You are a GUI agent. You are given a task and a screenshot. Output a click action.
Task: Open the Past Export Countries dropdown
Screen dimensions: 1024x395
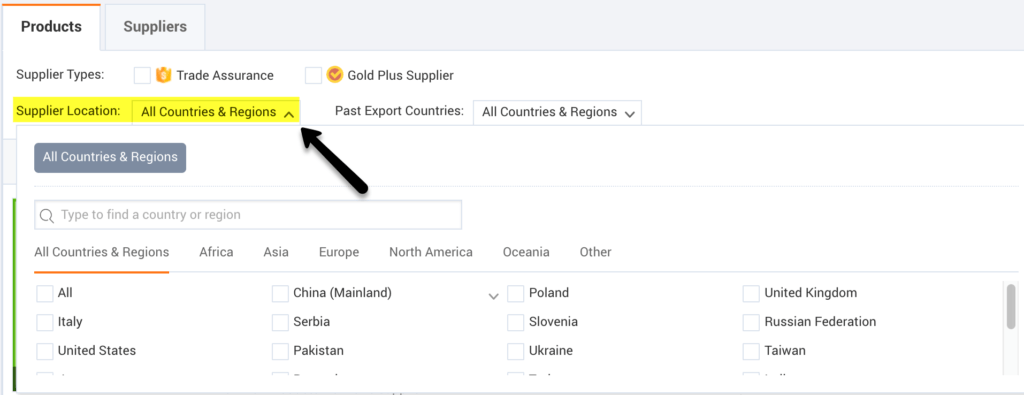tap(557, 112)
